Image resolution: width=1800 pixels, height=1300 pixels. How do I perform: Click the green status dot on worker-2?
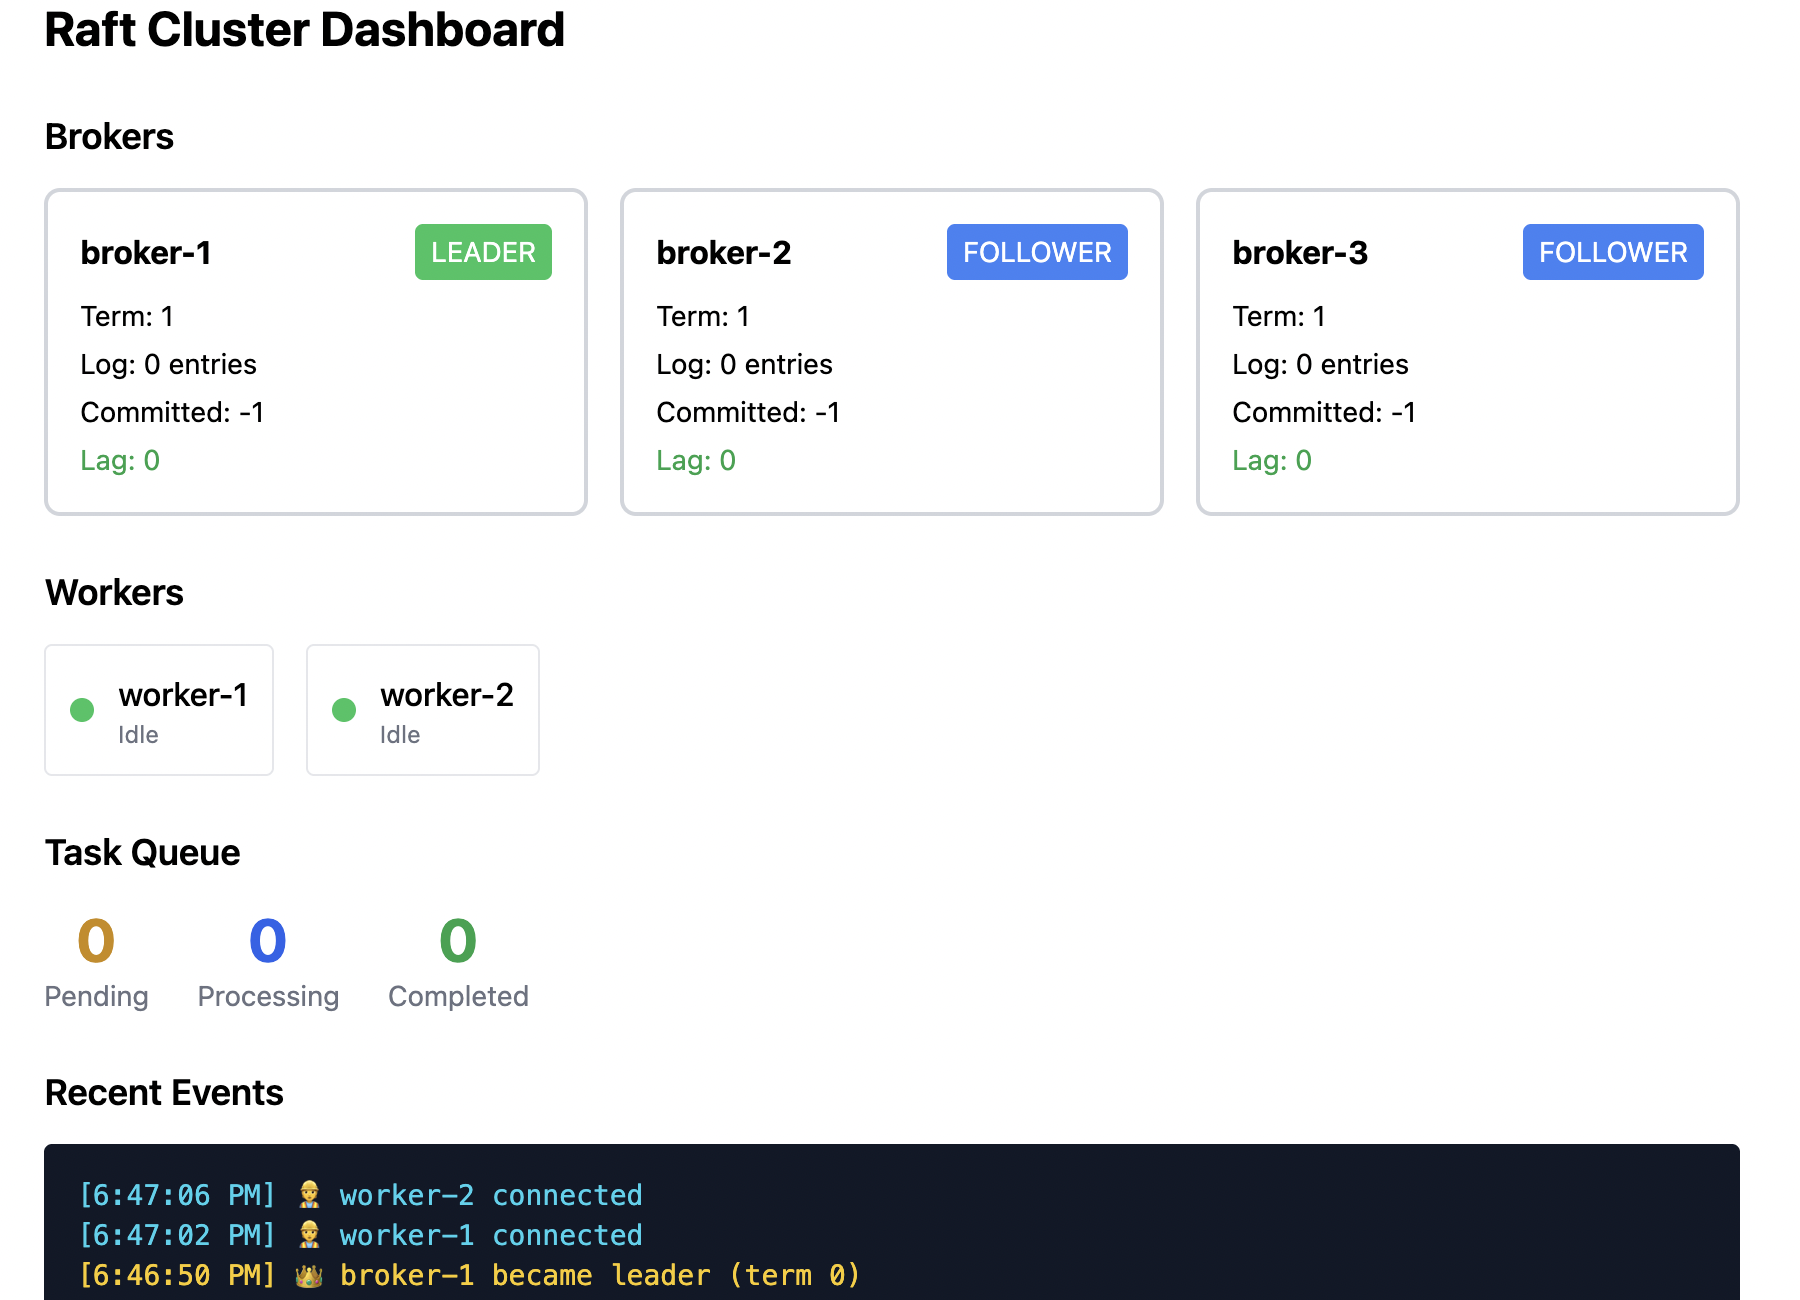click(345, 710)
